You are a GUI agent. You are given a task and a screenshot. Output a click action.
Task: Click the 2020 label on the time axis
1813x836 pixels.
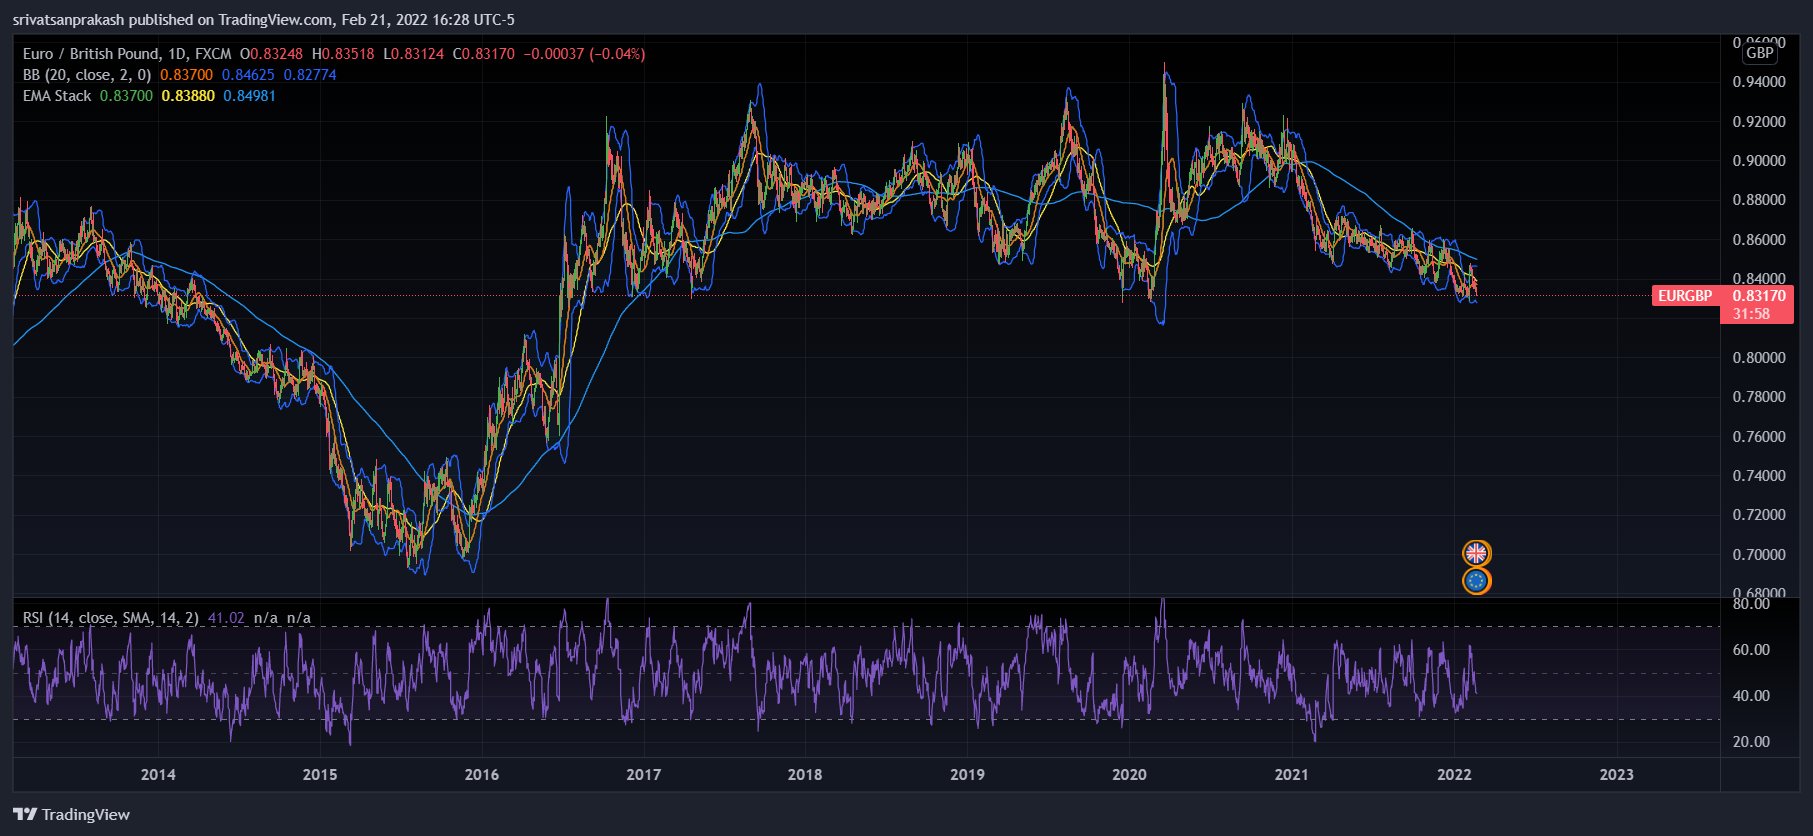(x=1129, y=775)
